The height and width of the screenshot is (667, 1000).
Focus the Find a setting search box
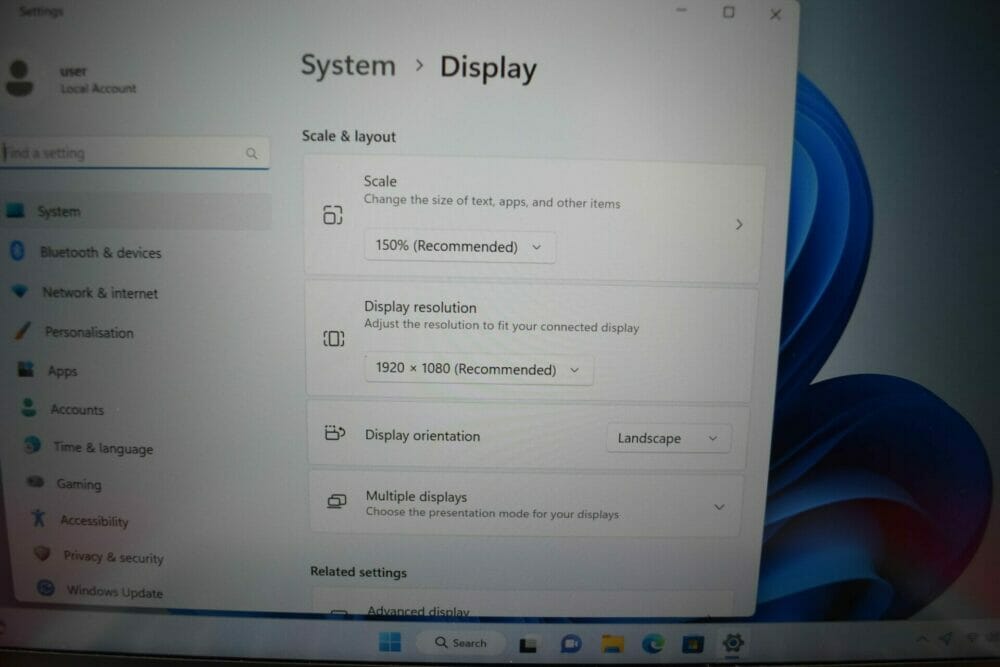tap(135, 153)
